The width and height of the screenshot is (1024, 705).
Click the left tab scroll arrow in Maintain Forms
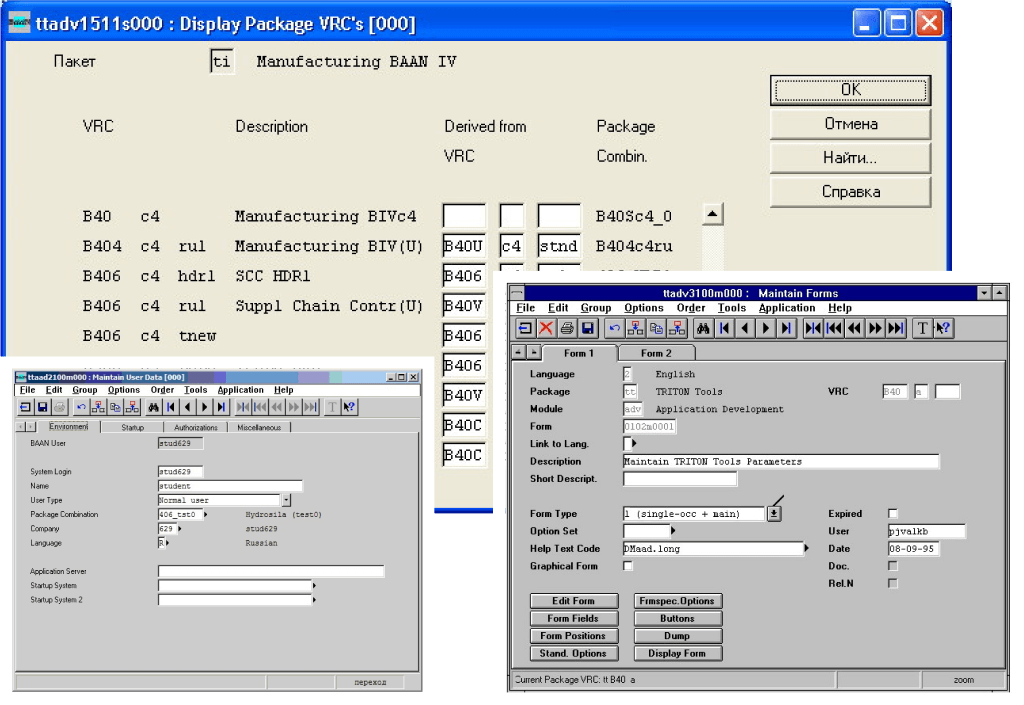pyautogui.click(x=518, y=352)
